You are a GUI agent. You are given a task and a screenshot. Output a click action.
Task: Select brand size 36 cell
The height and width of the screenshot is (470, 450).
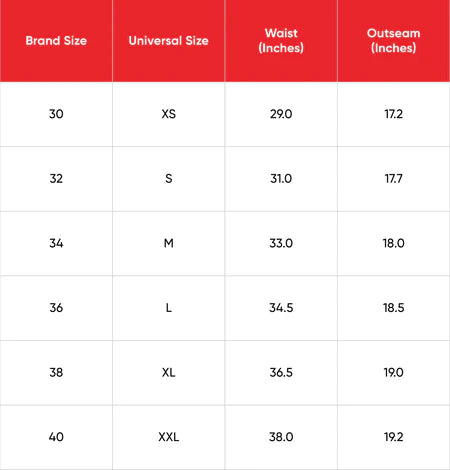click(56, 308)
